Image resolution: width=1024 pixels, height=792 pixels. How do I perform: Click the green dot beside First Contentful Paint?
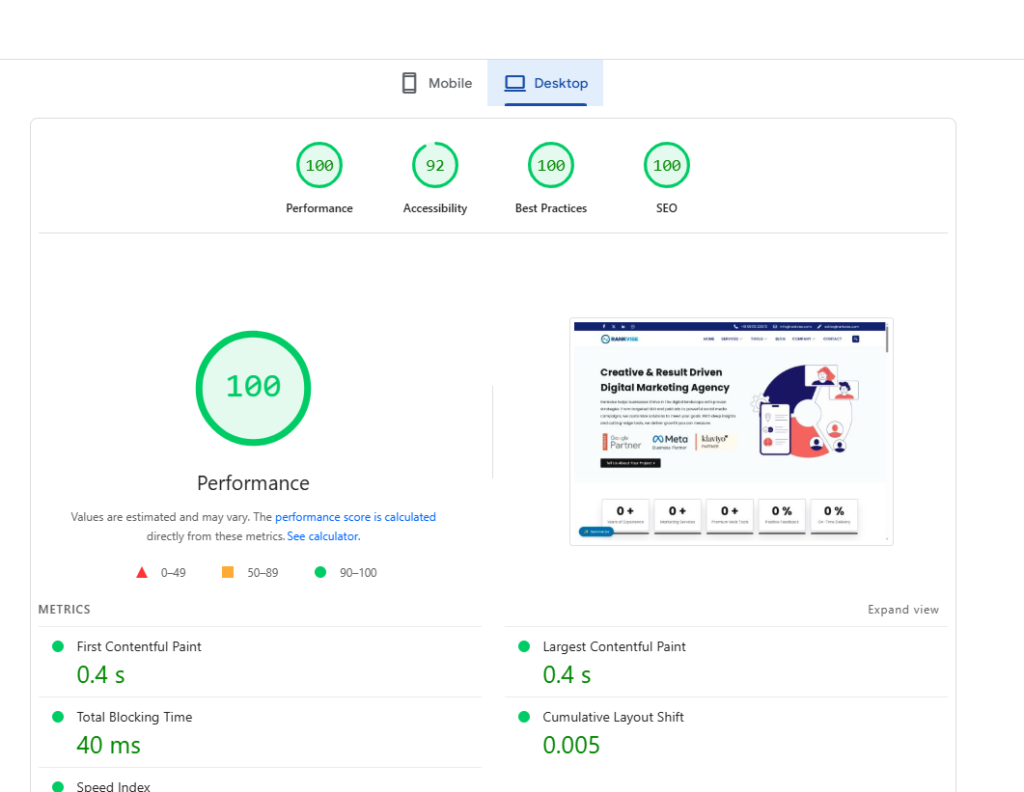pyautogui.click(x=58, y=646)
